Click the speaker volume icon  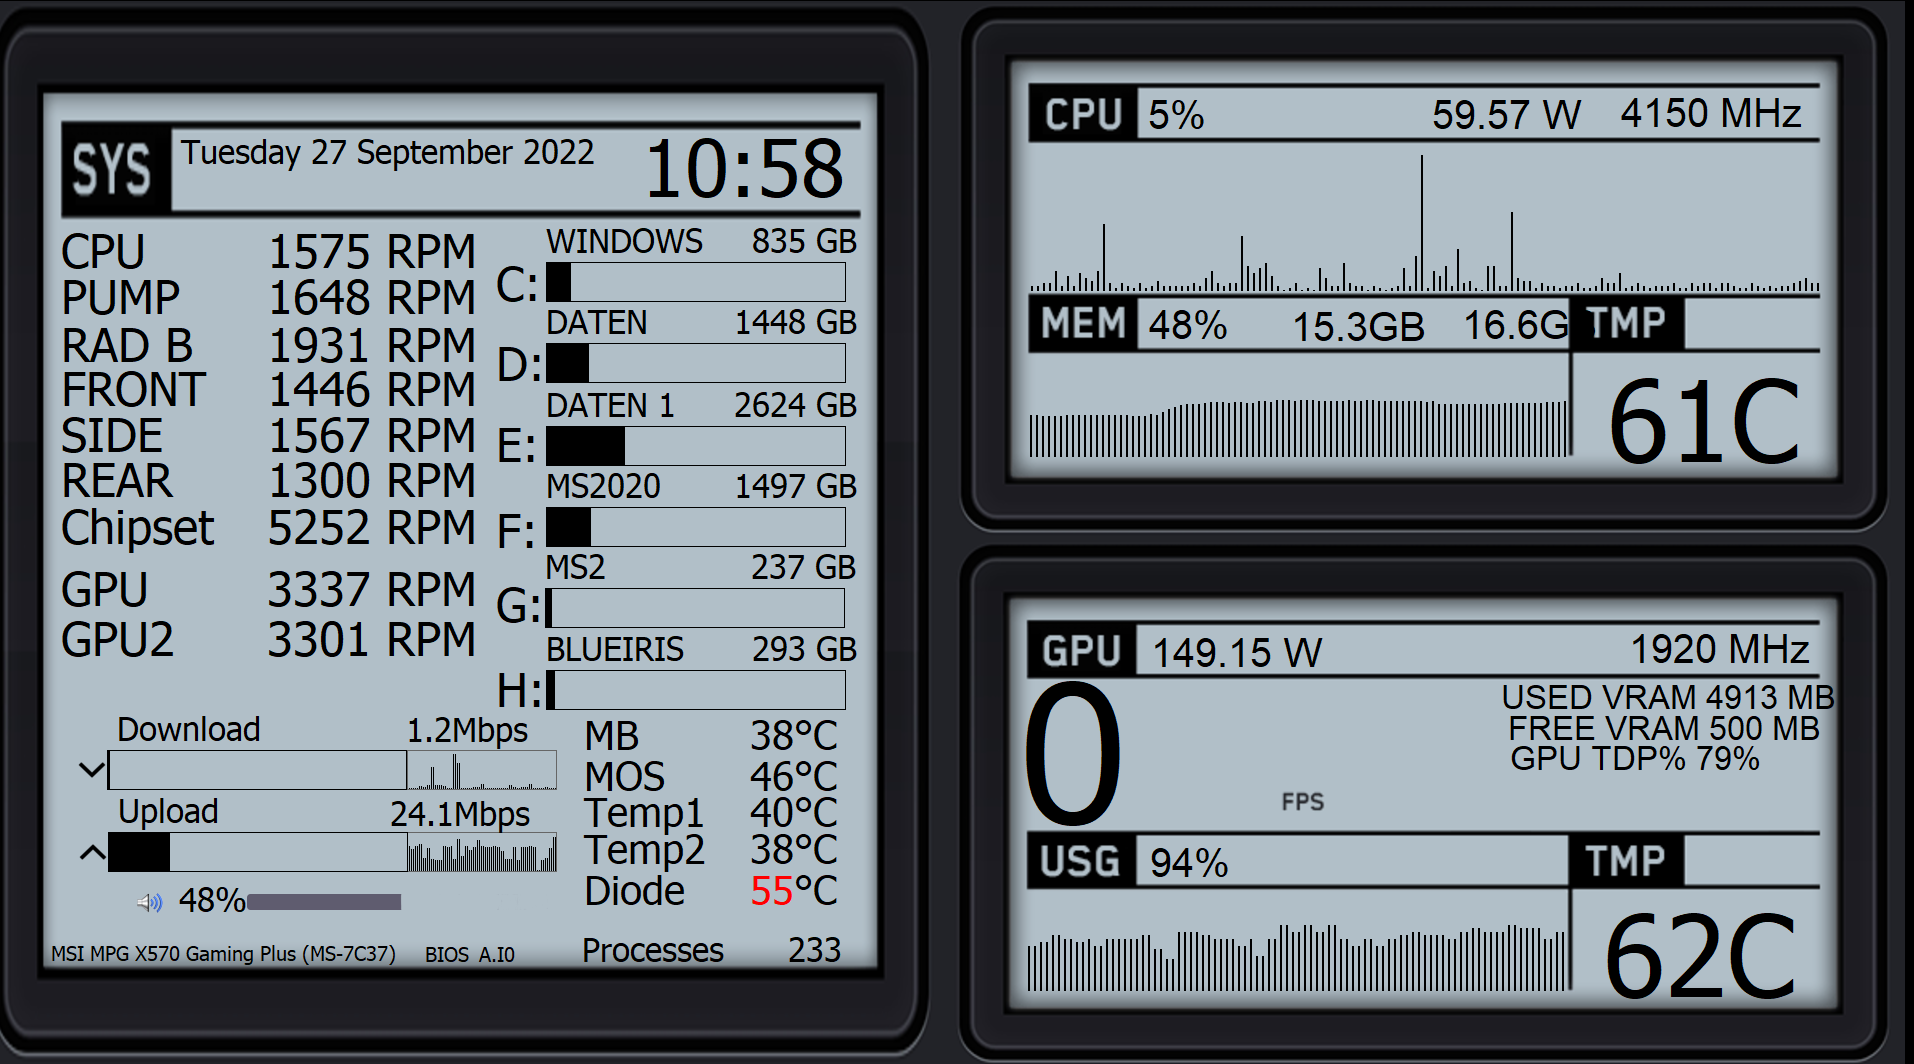(149, 902)
